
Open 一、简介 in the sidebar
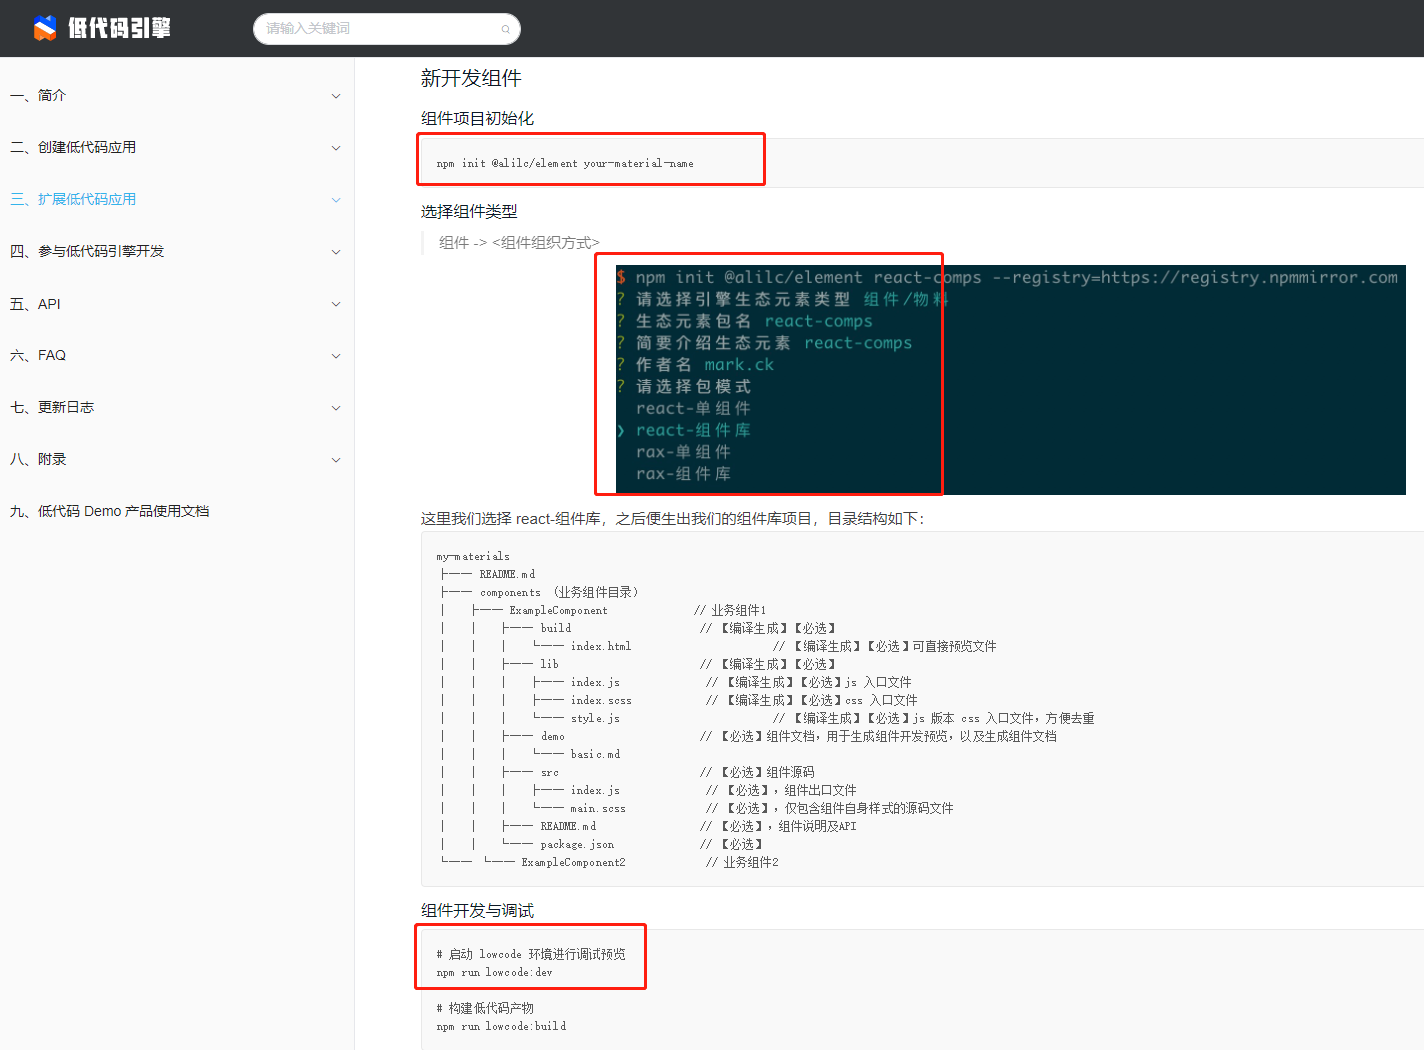pos(38,95)
